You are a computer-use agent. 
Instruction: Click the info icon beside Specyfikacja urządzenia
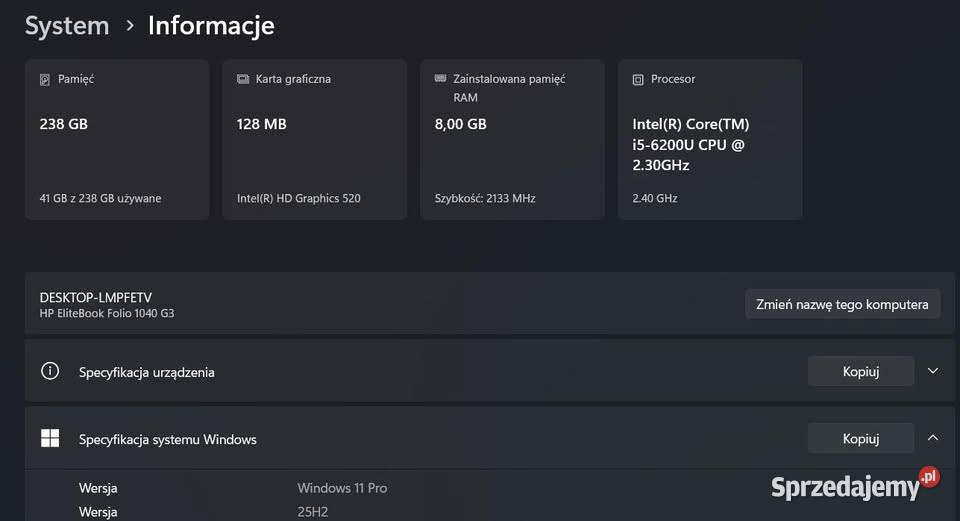[50, 371]
